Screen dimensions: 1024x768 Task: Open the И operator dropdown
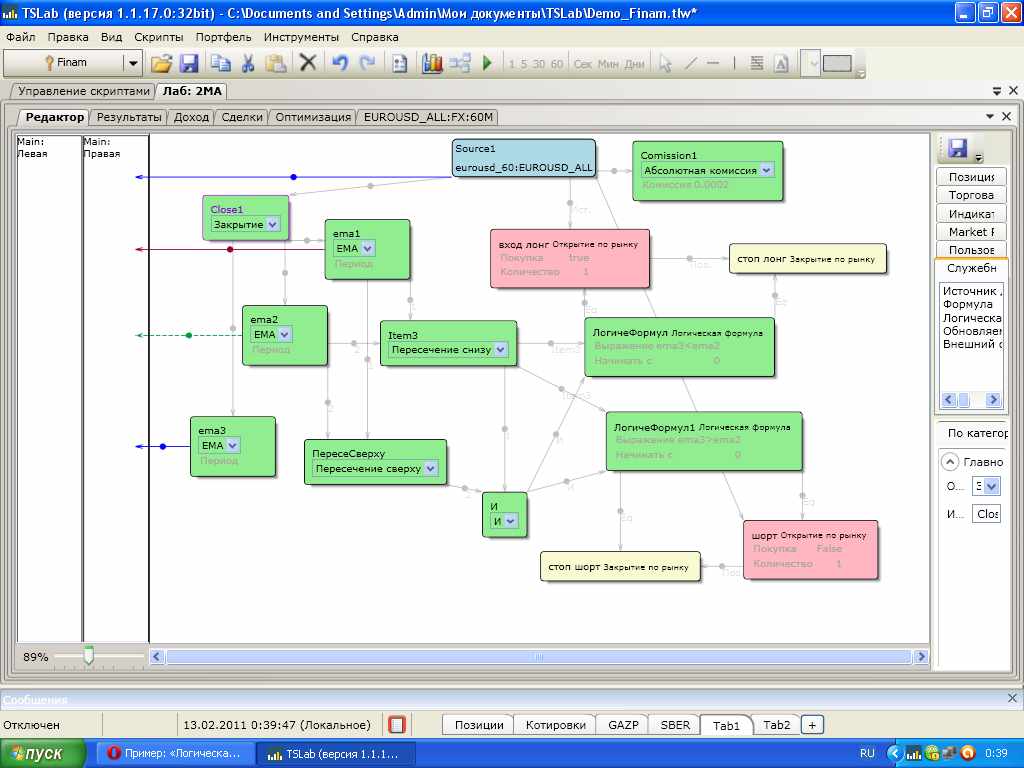coord(511,521)
